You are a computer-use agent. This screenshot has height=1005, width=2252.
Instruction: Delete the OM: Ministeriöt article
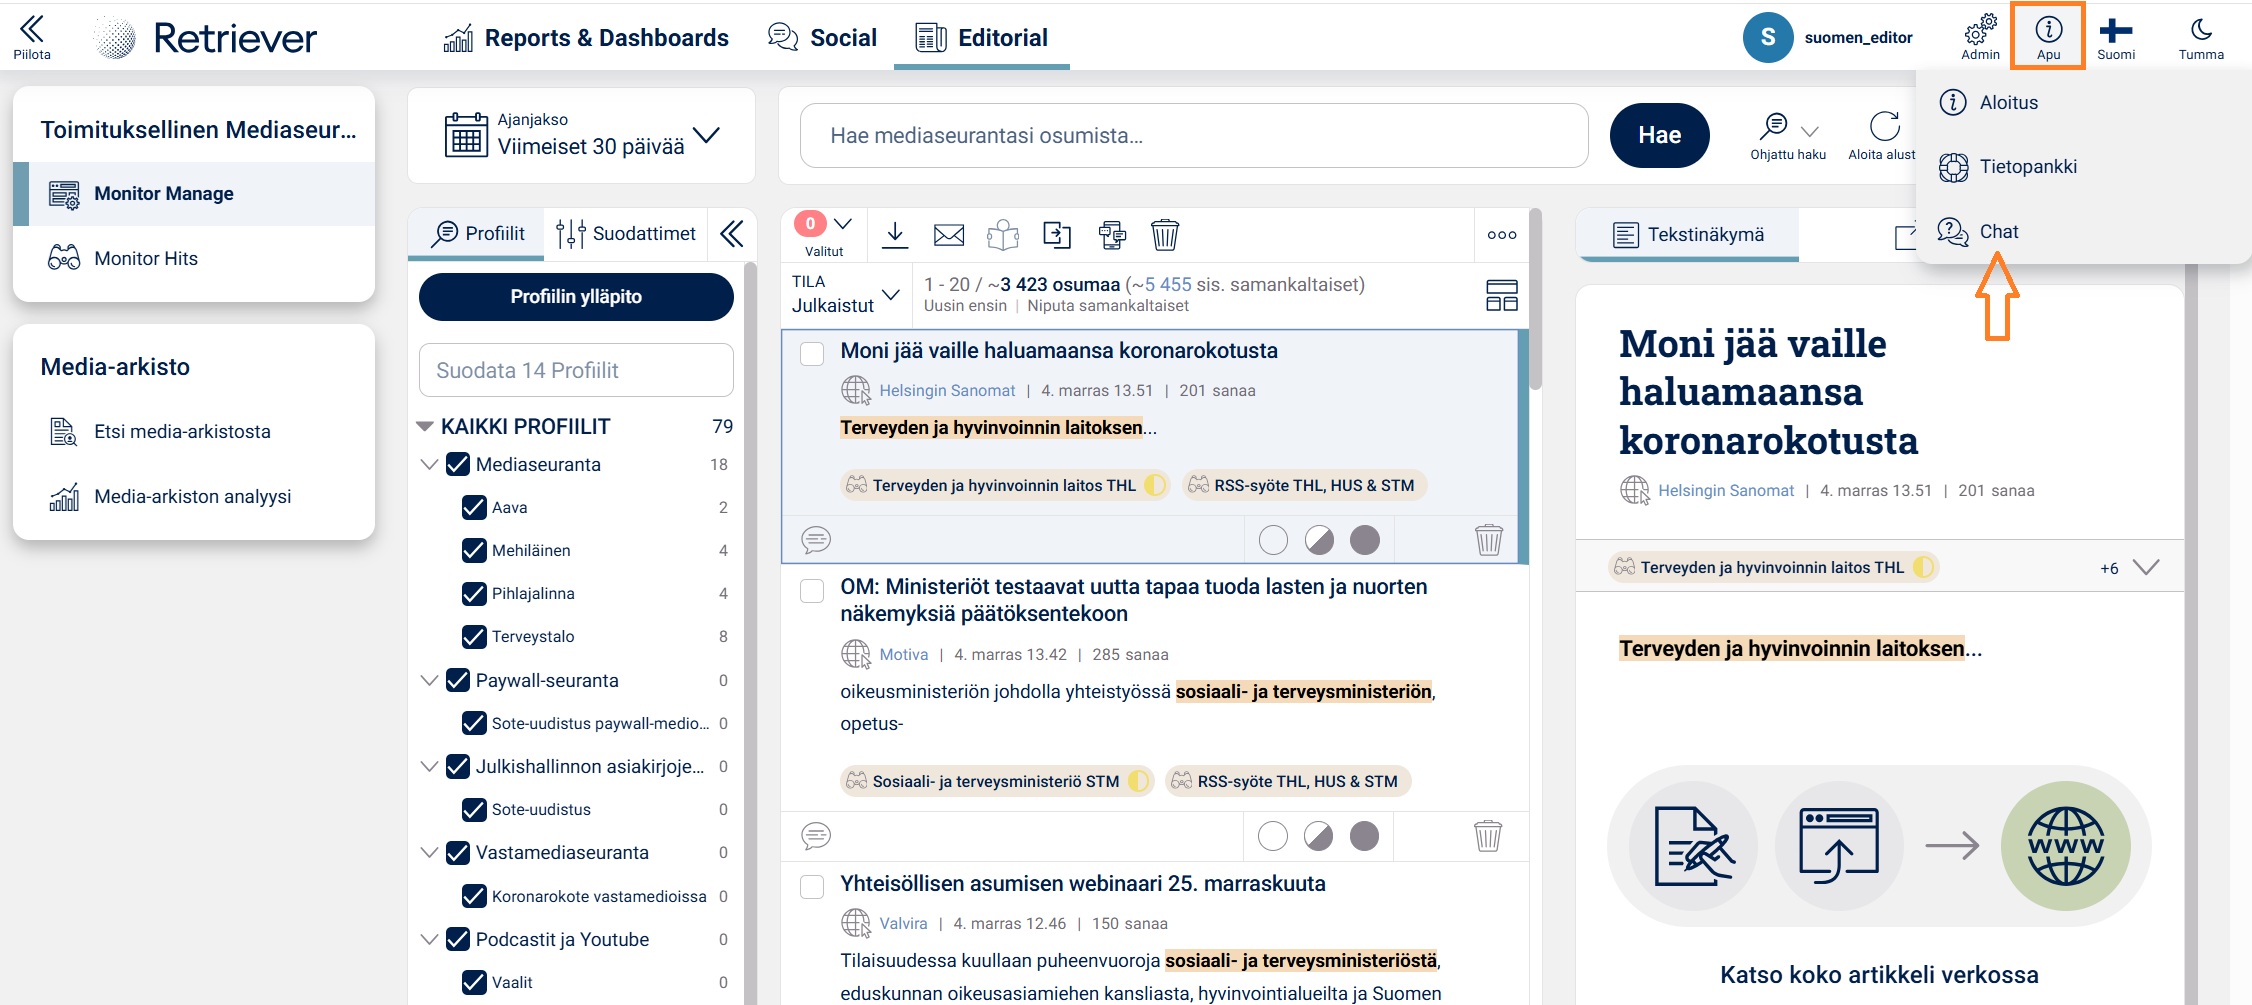tap(1488, 836)
